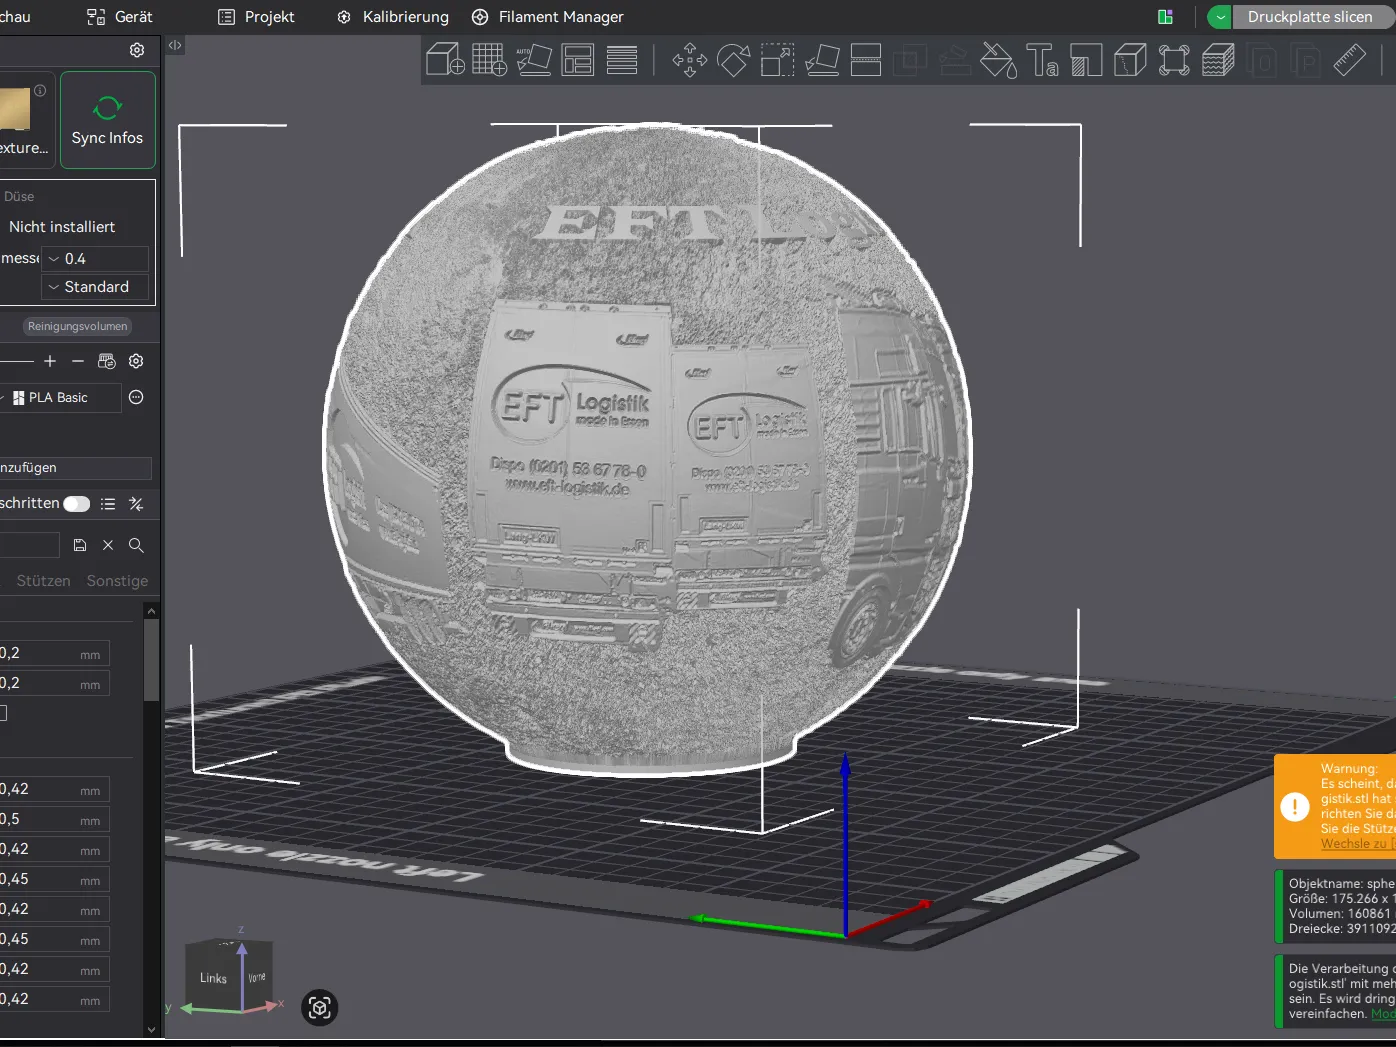Open the Standard nozzle type dropdown
Image resolution: width=1396 pixels, height=1047 pixels.
(95, 287)
